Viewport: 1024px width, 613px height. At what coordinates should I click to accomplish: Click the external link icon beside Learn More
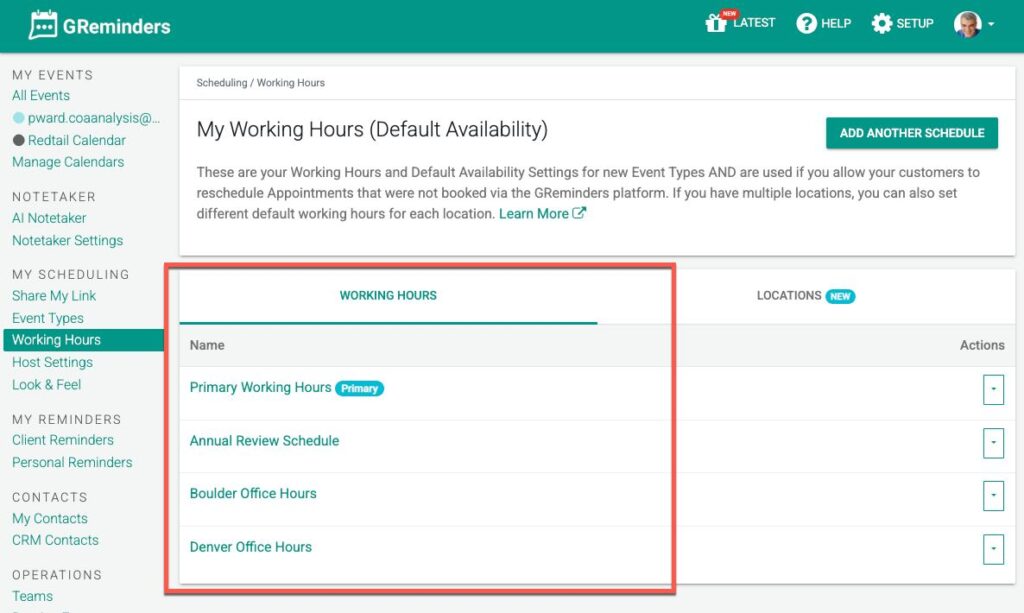(579, 213)
